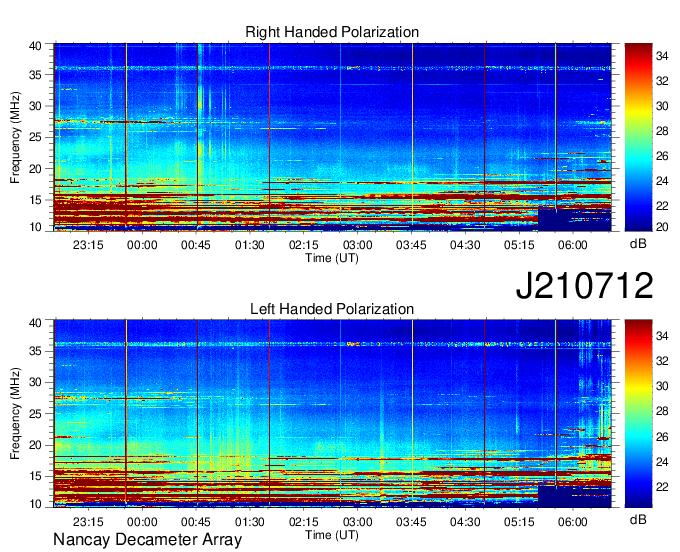The height and width of the screenshot is (552, 680).
Task: Click the 00:45 tick label on bottom plot
Action: tap(196, 522)
